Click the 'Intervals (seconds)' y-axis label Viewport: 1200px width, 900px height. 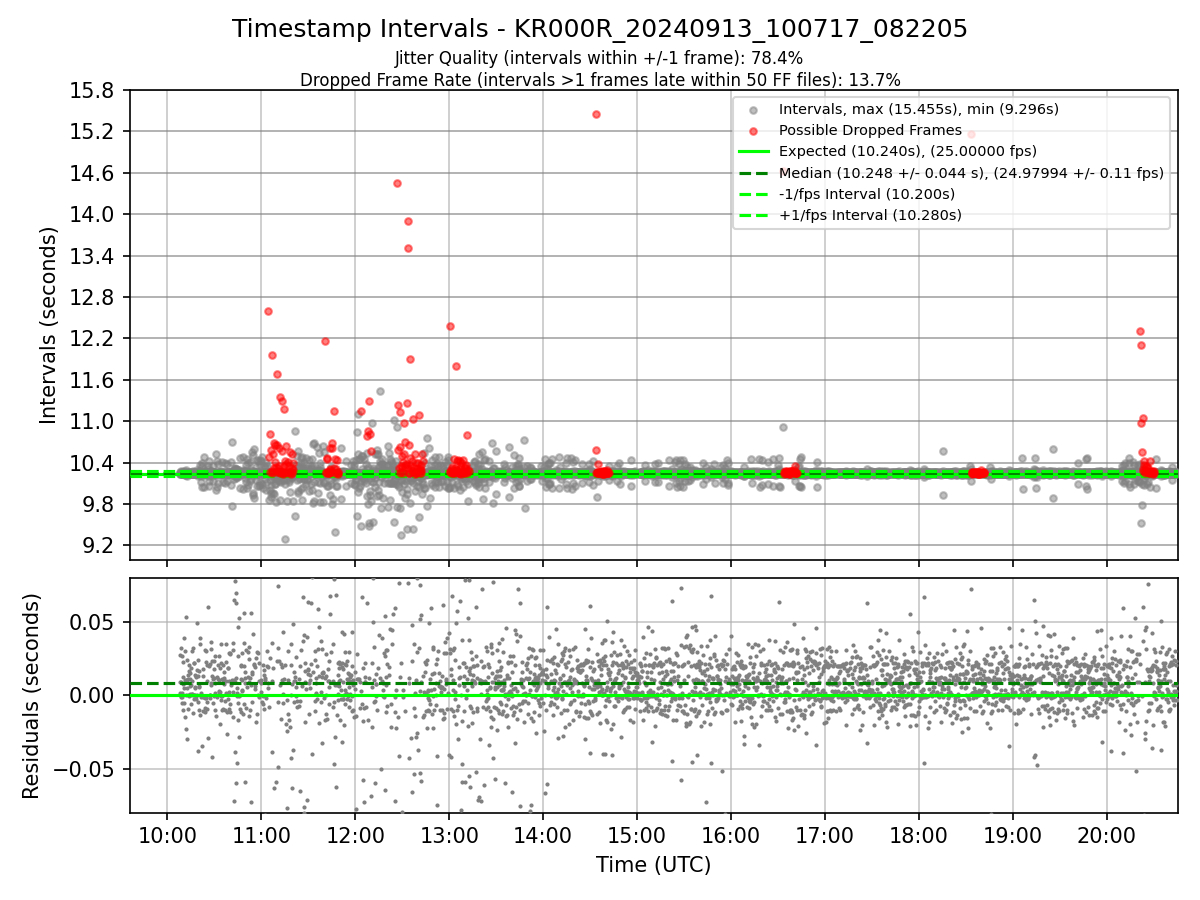click(x=49, y=325)
